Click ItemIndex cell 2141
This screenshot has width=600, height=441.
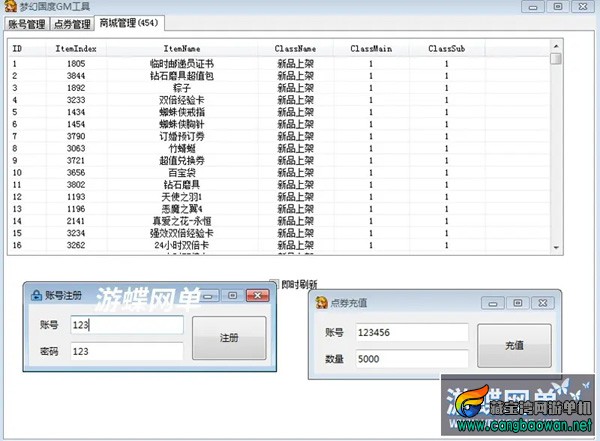tap(76, 221)
